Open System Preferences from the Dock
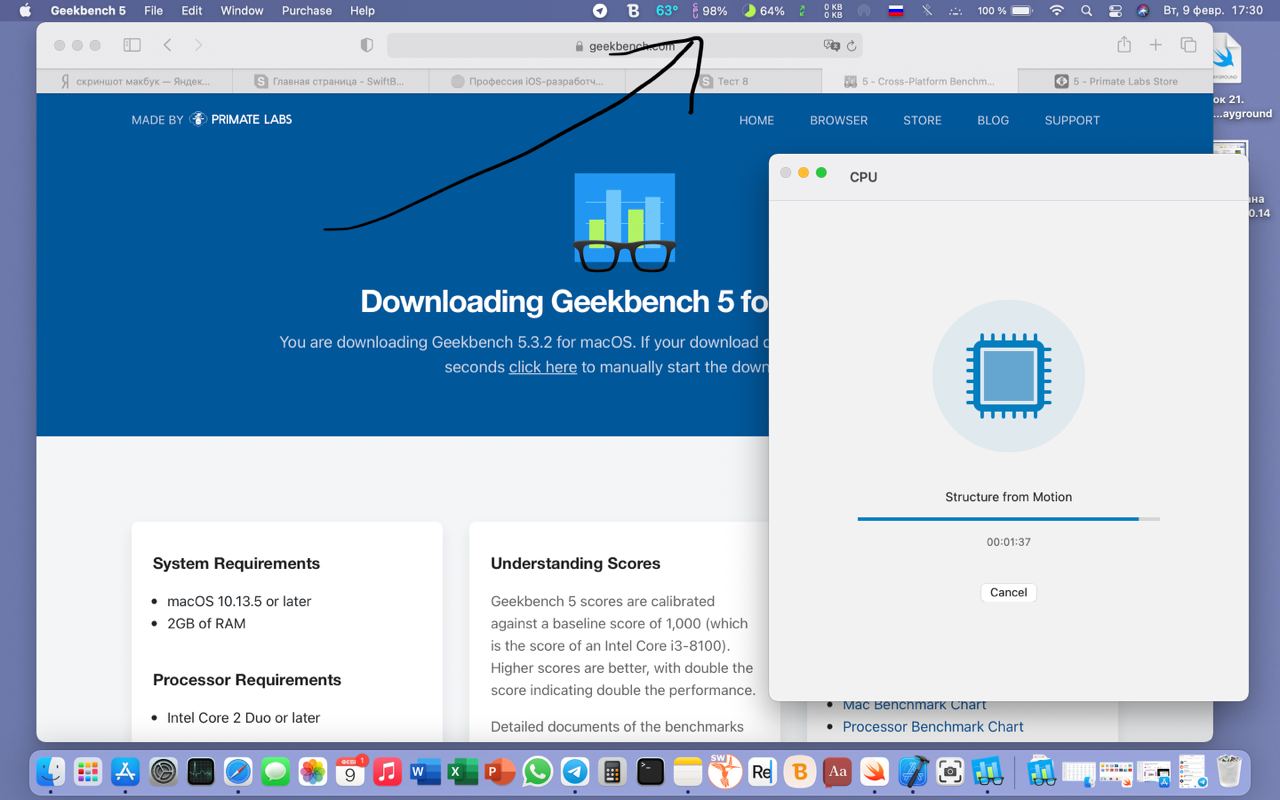The height and width of the screenshot is (800, 1280). coord(163,771)
